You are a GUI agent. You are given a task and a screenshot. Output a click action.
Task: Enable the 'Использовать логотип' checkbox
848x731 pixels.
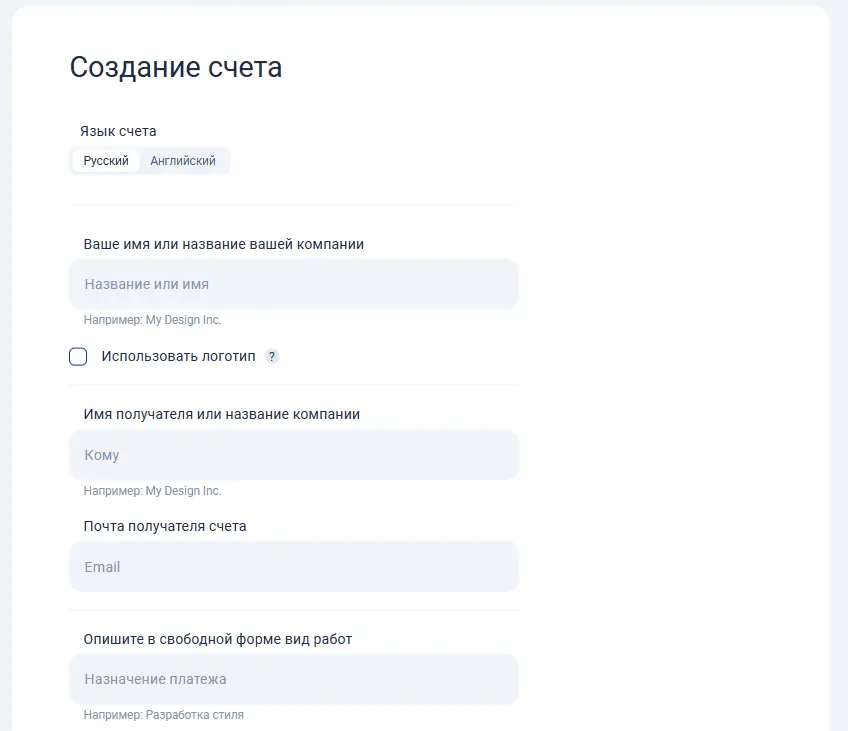click(x=78, y=357)
